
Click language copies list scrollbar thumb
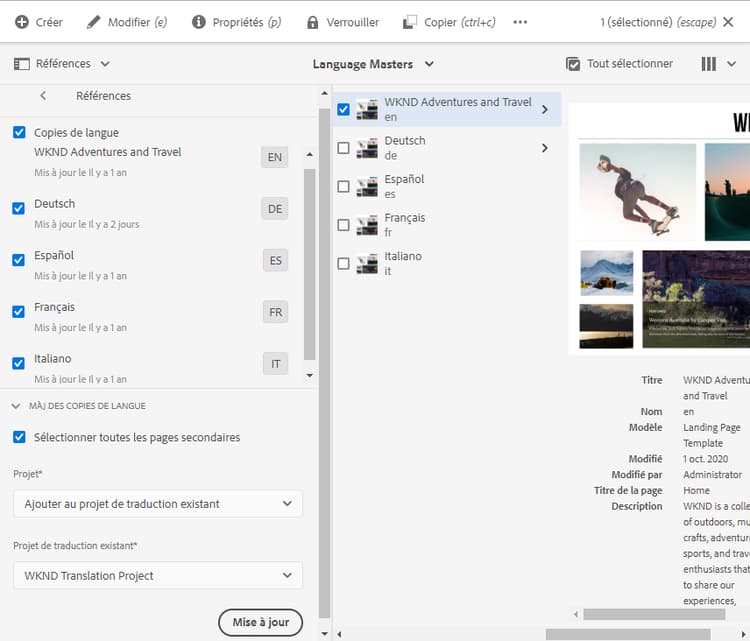(309, 264)
